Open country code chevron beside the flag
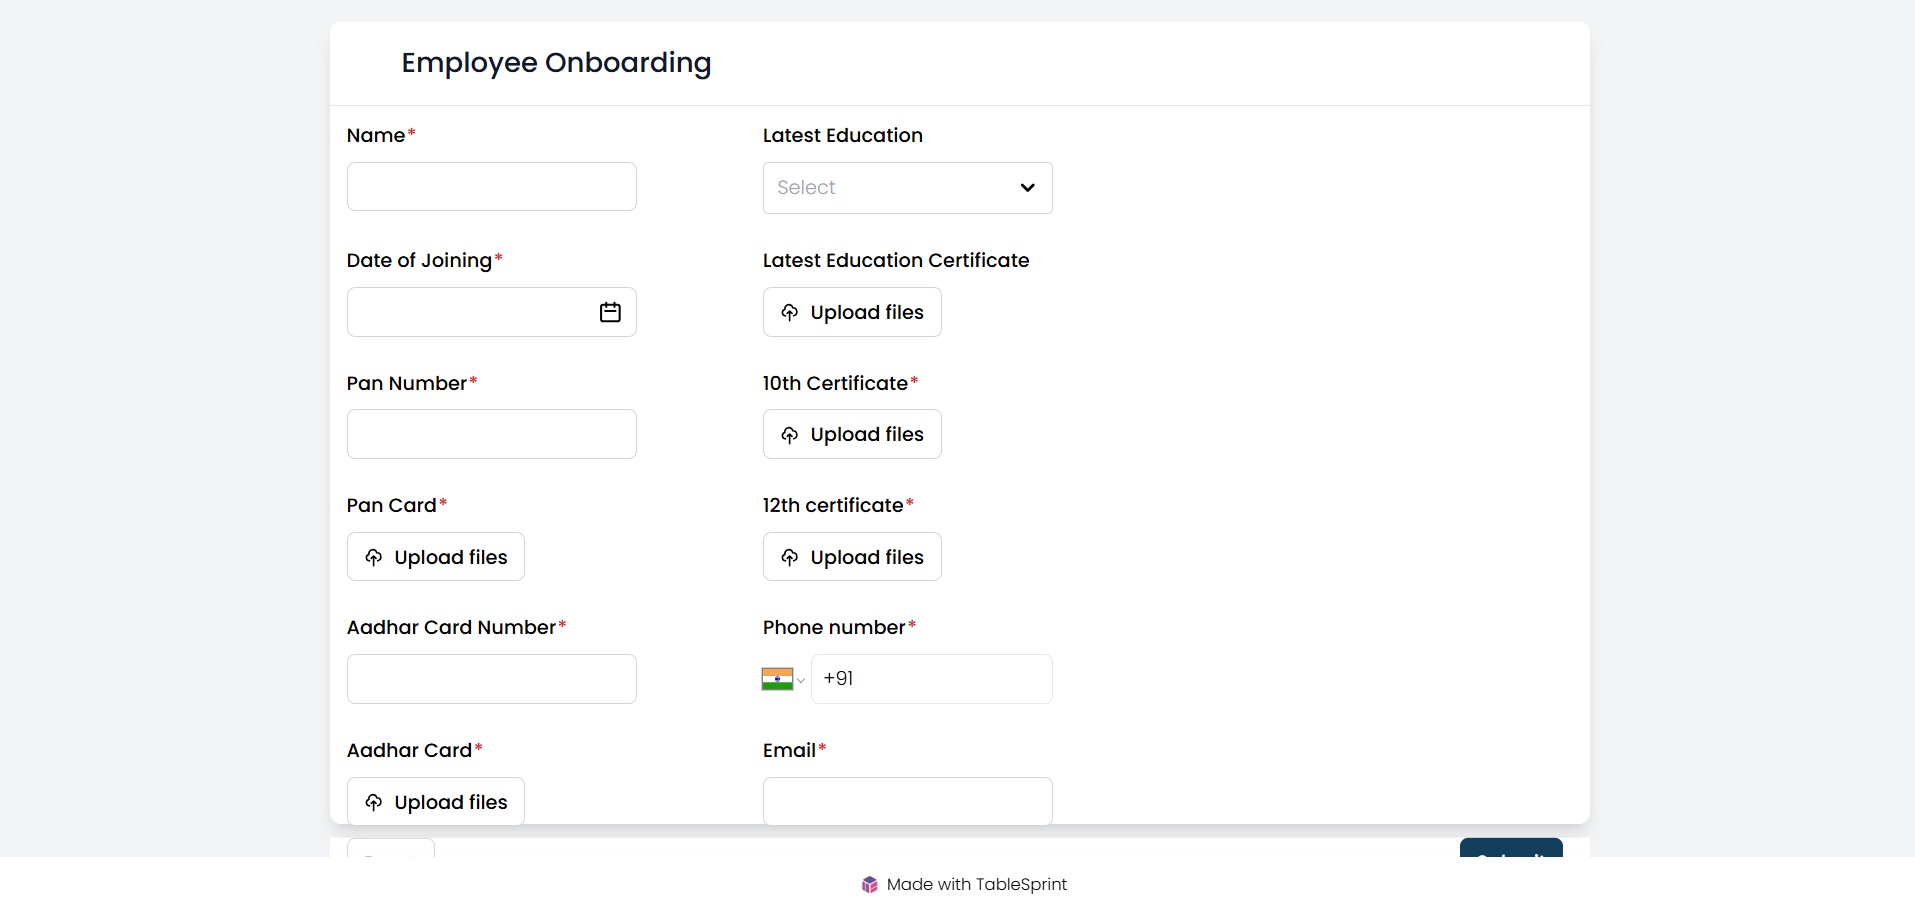Image resolution: width=1915 pixels, height=907 pixels. tap(801, 681)
